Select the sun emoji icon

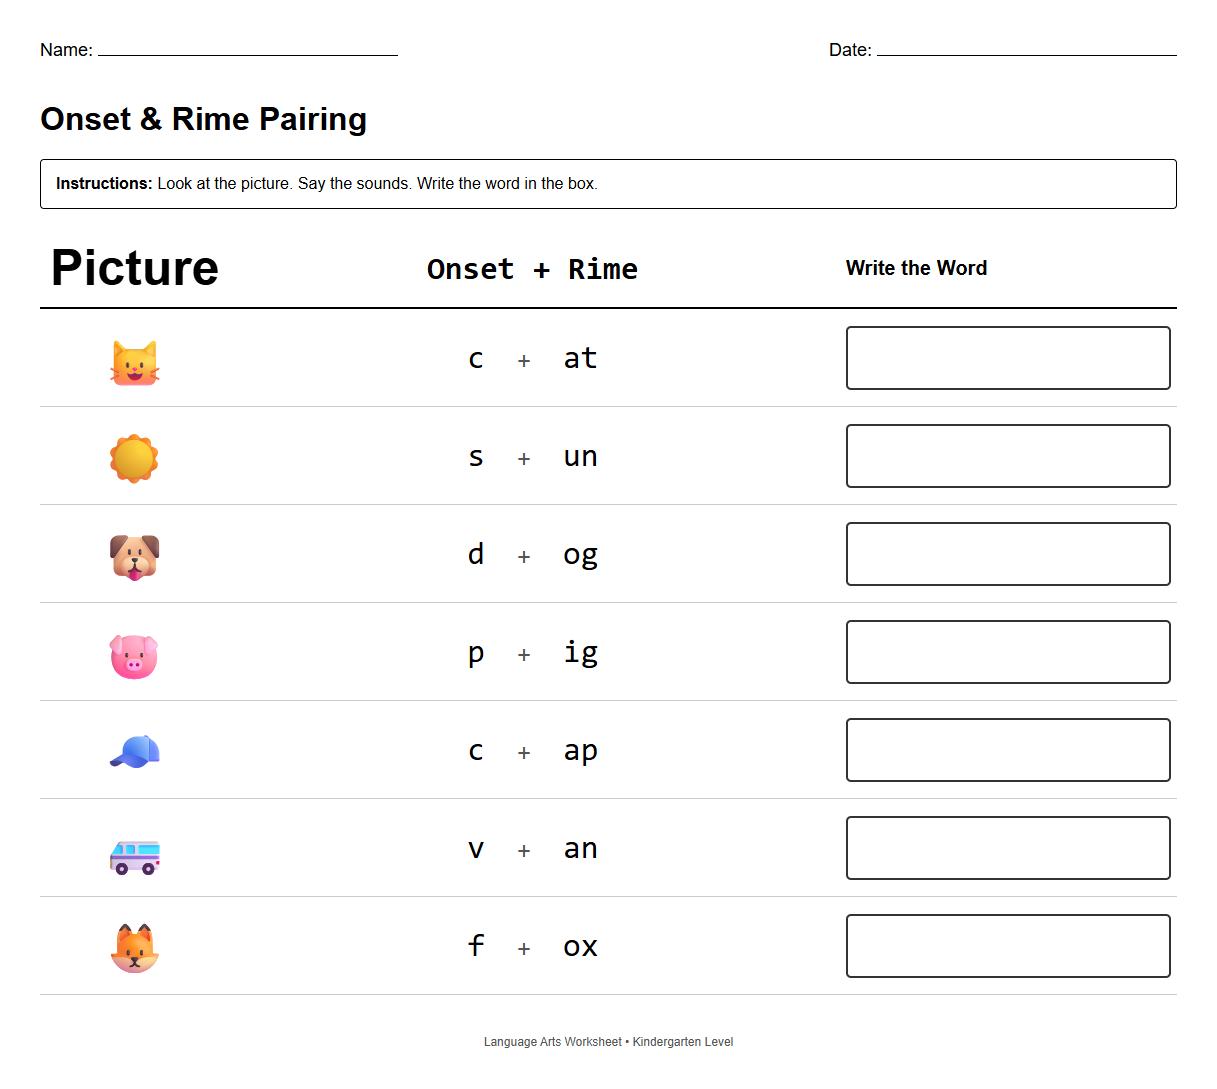tap(134, 456)
